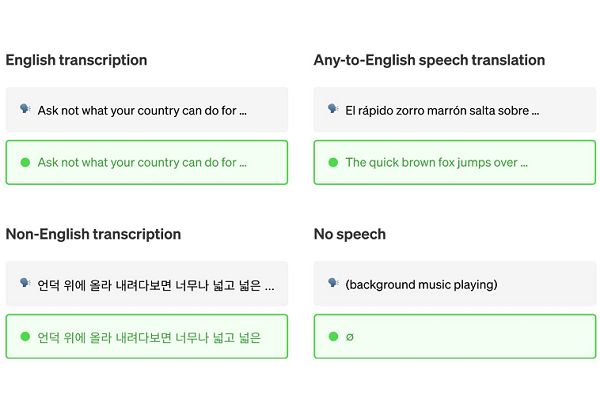Select the 'Any-to-English speech translation' heading
Screen dimensions: 600x400
(429, 60)
